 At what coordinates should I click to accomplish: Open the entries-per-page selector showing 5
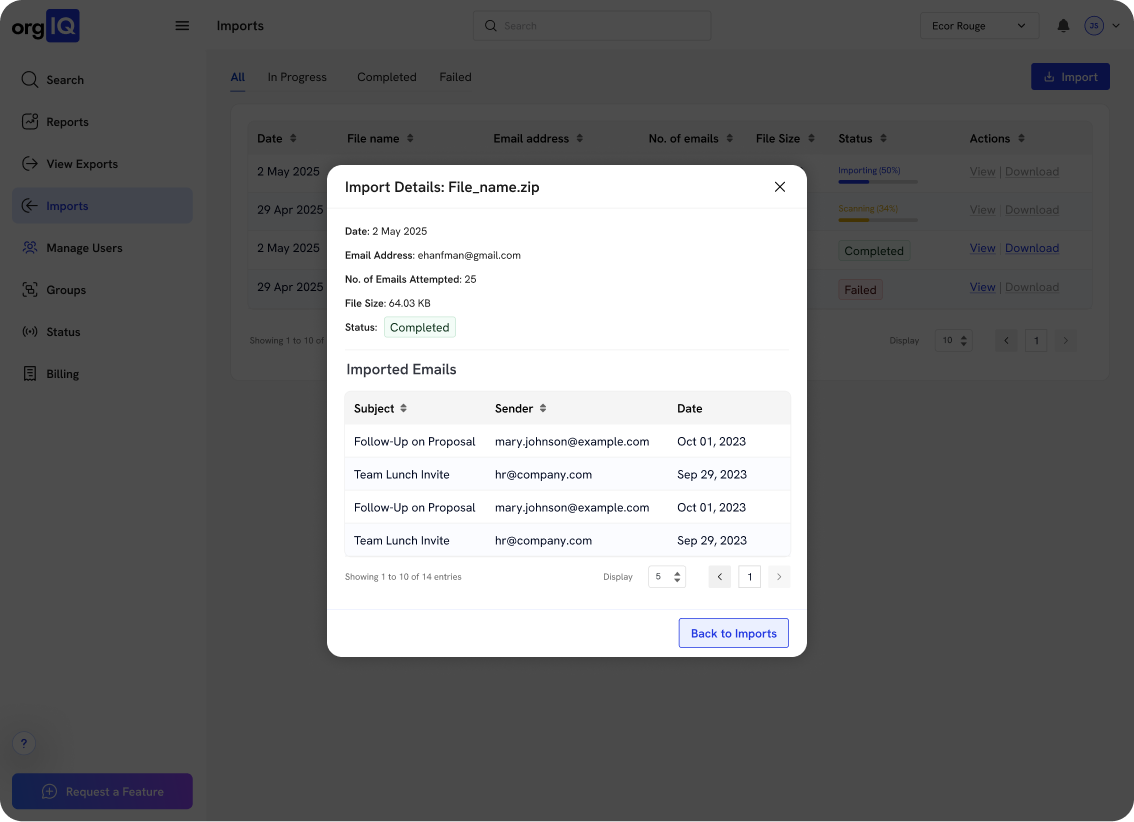pos(666,576)
